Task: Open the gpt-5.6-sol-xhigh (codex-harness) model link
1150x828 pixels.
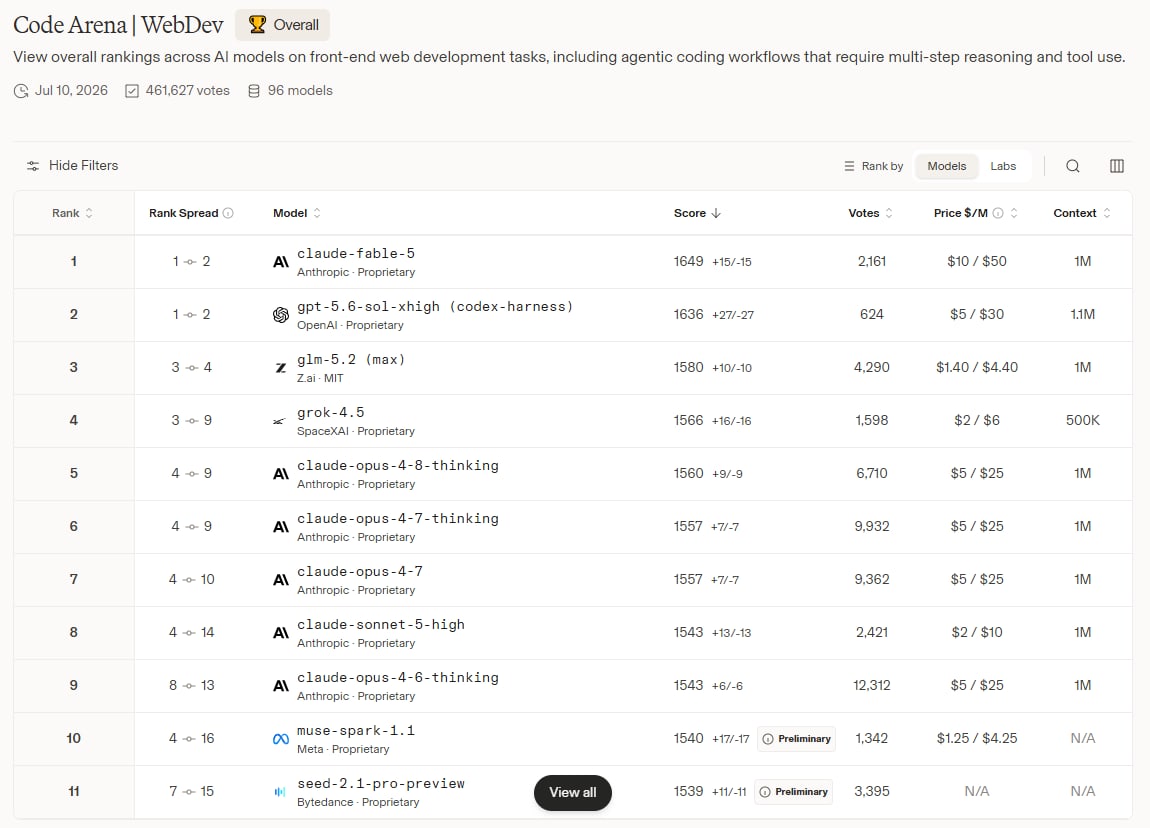Action: [x=435, y=307]
